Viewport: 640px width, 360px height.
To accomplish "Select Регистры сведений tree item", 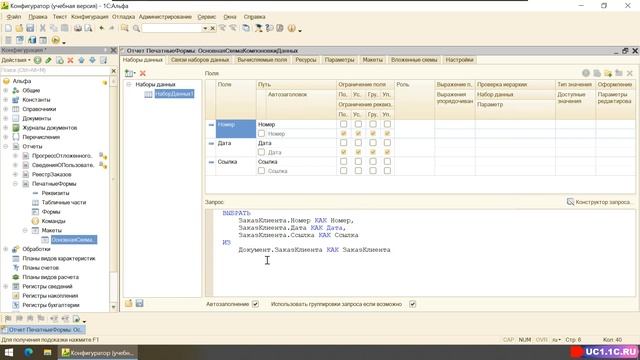I will coord(47,286).
